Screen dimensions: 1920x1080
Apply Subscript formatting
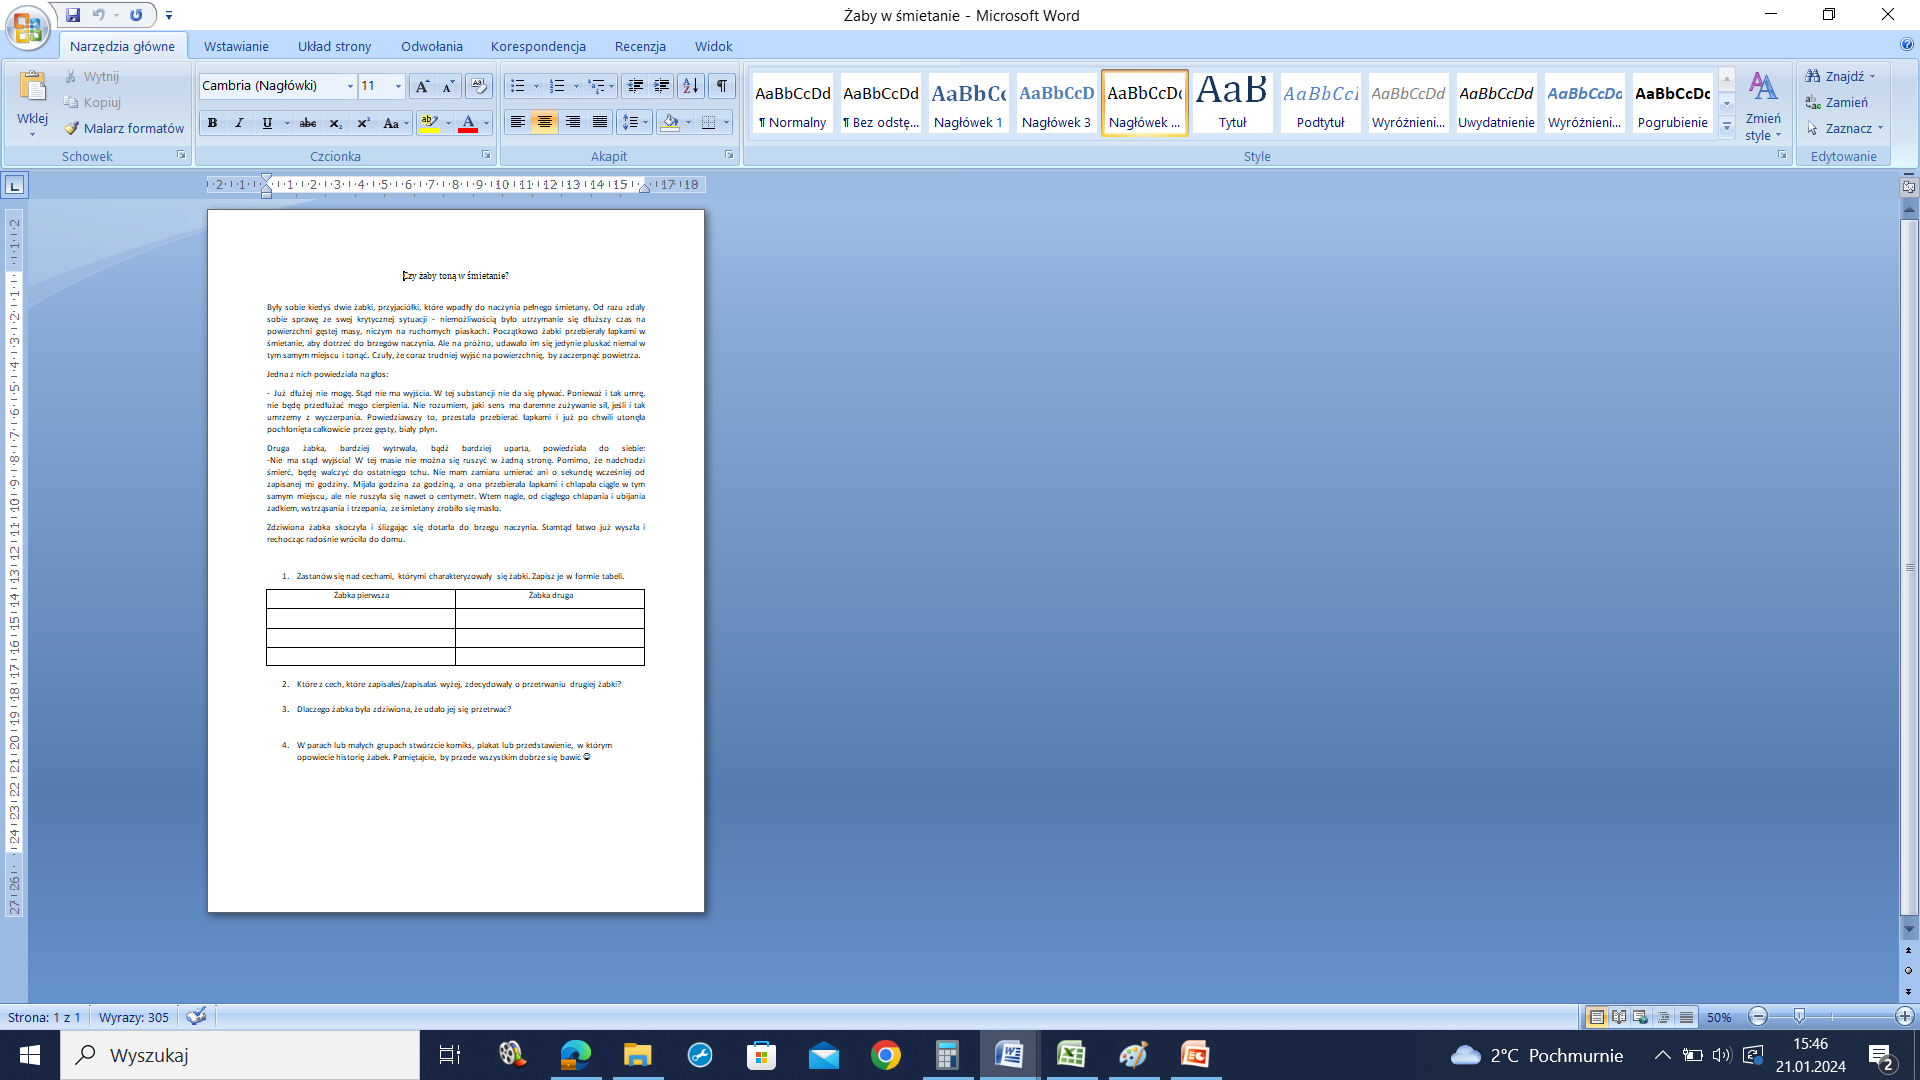point(336,123)
